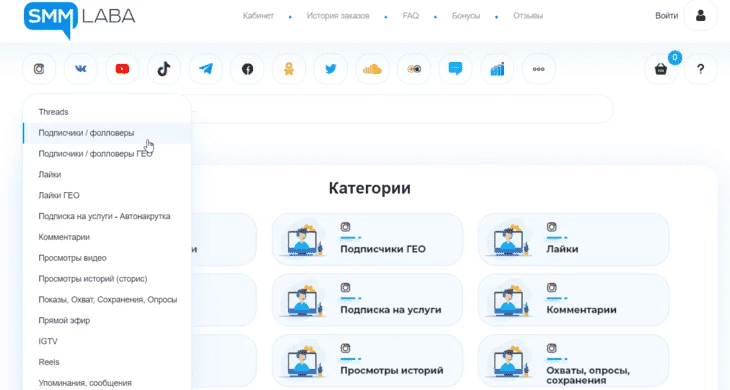730x390 pixels.
Task: Select Комментарии in the dropdown list
Action: [107, 237]
